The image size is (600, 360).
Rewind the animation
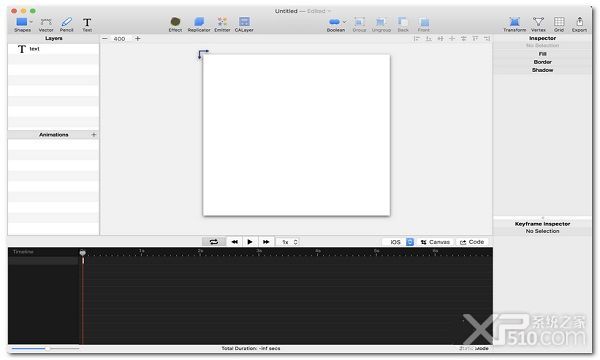(x=235, y=242)
